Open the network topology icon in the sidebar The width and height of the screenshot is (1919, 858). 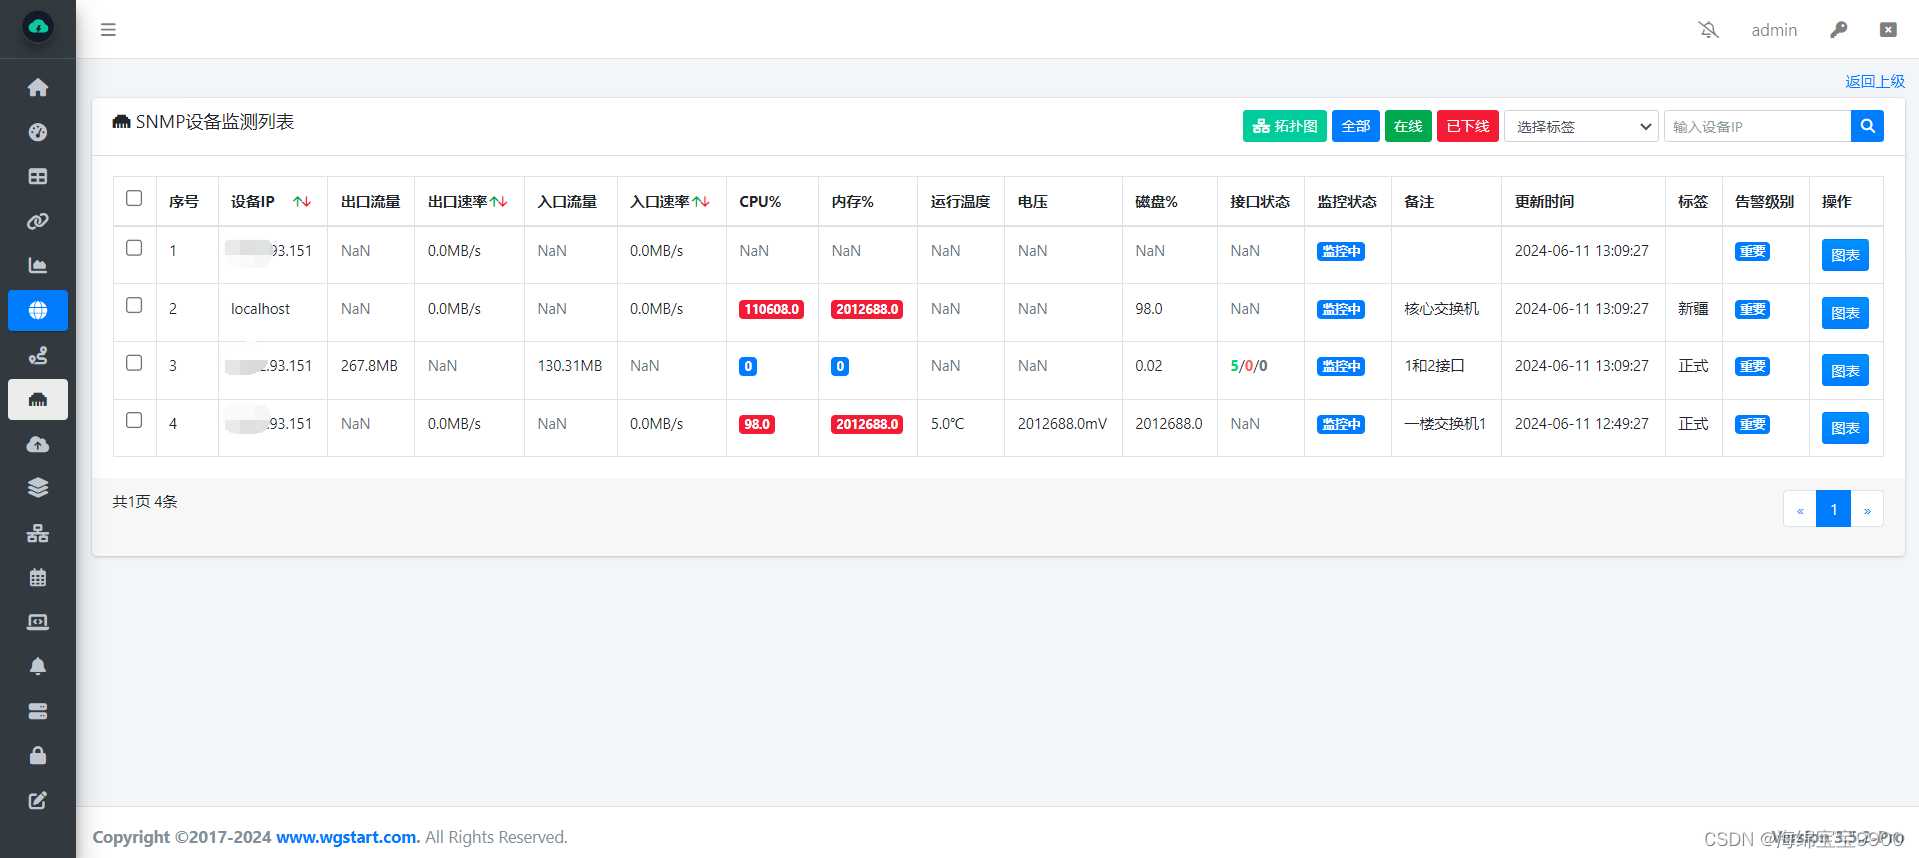(x=38, y=533)
